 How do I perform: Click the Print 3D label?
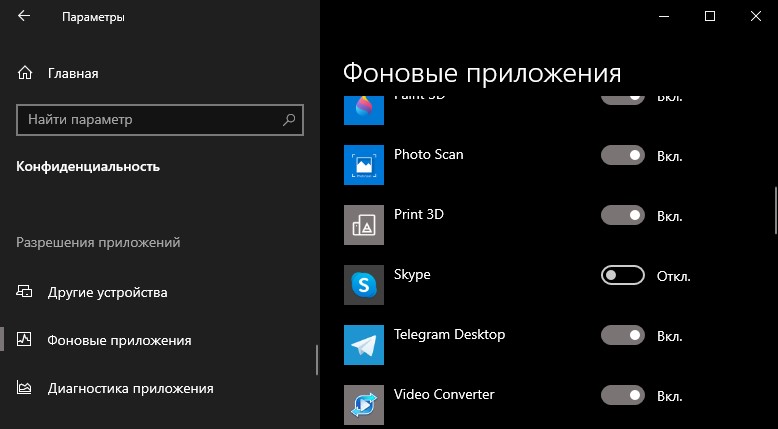[419, 214]
